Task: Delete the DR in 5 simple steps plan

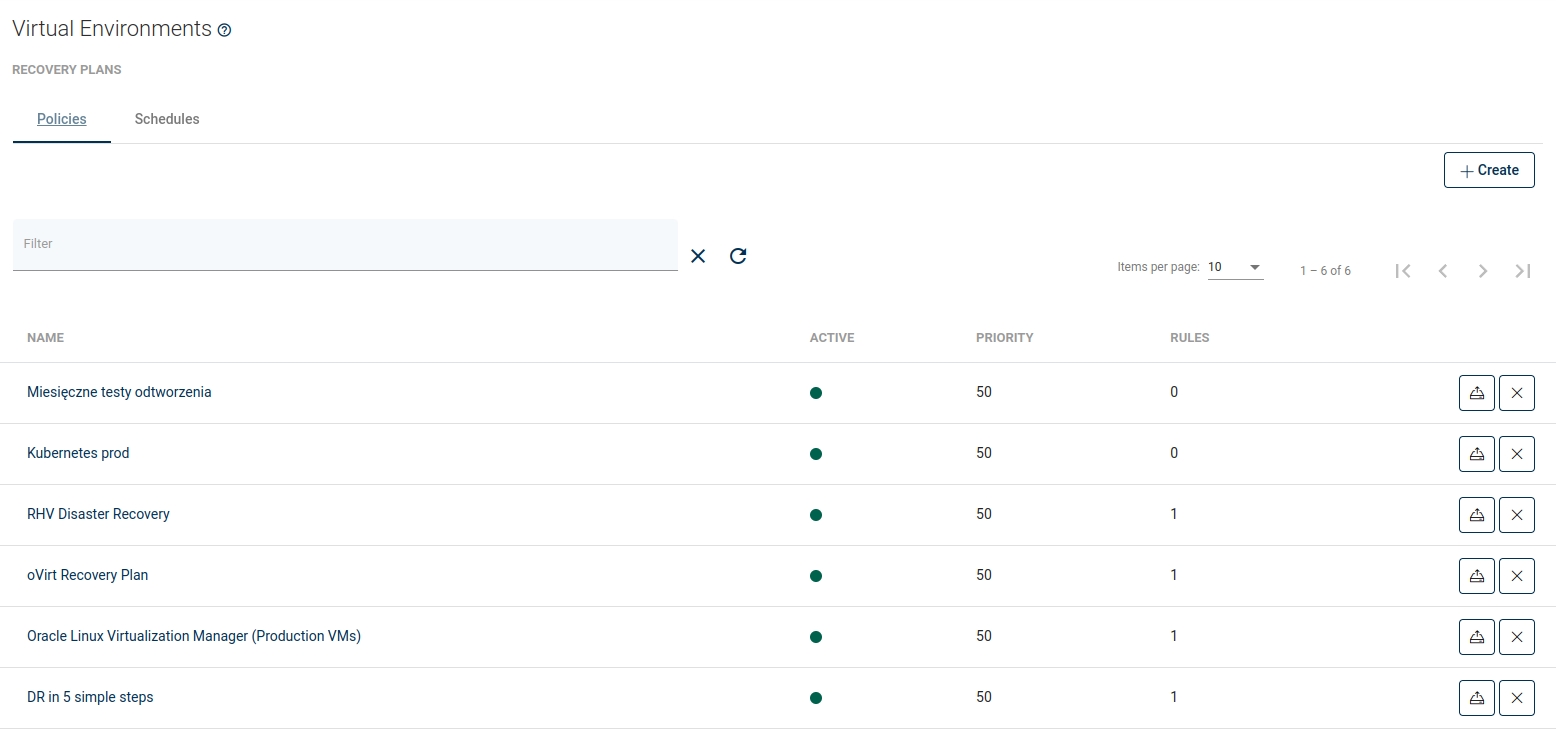Action: click(x=1516, y=698)
